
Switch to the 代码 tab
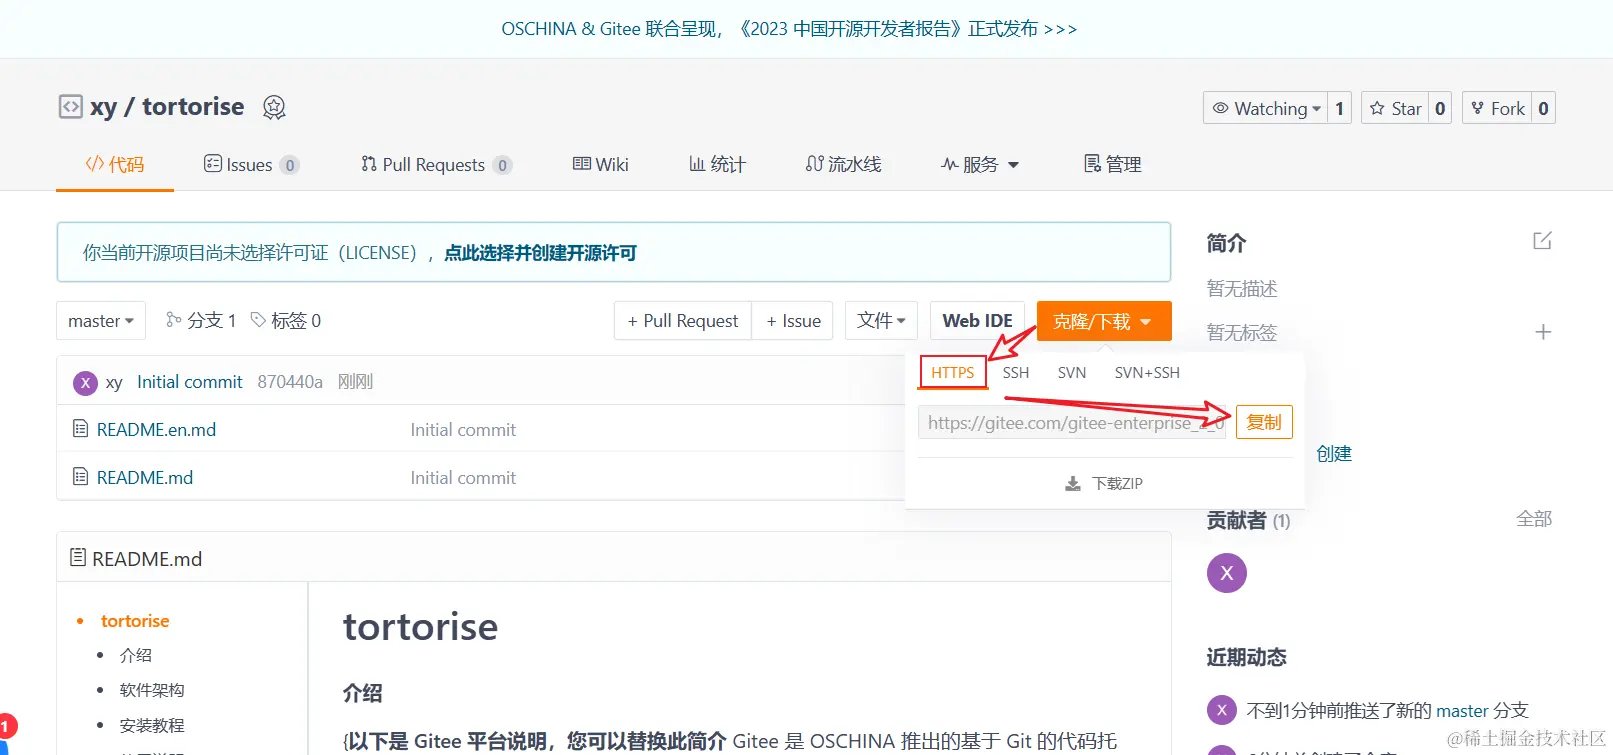coord(115,165)
